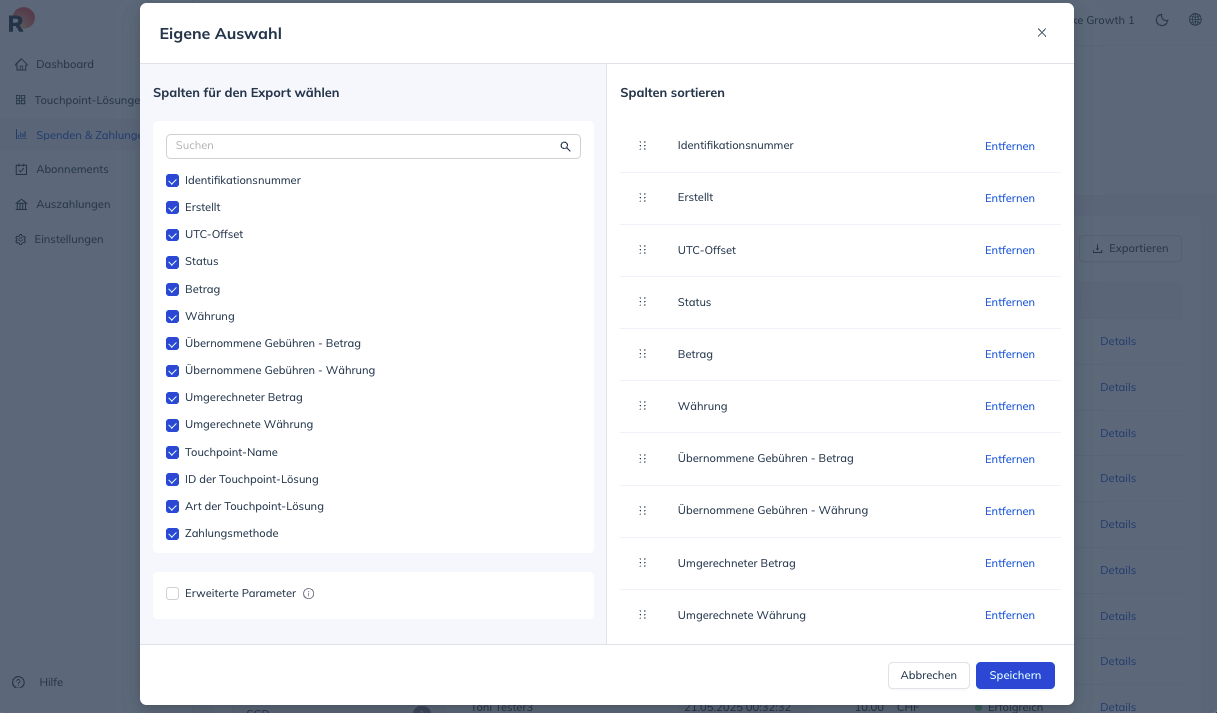Click Entfernen next to UTC-Offset
1217x713 pixels.
[1009, 250]
